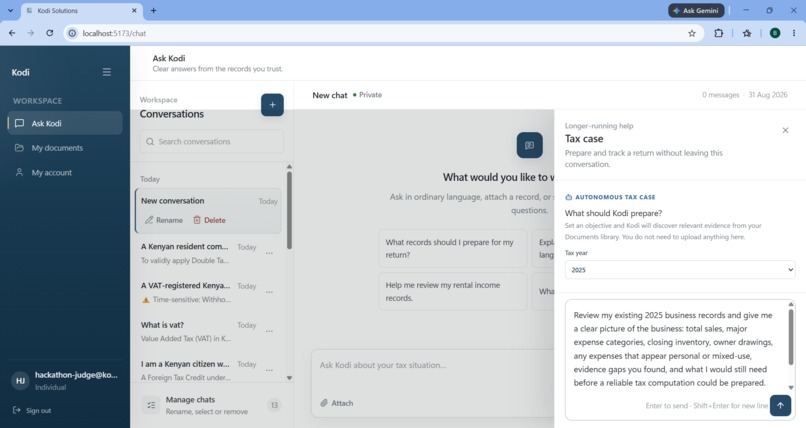Open options for 'What is vat?' conversation
This screenshot has height=428, width=806.
(x=269, y=331)
